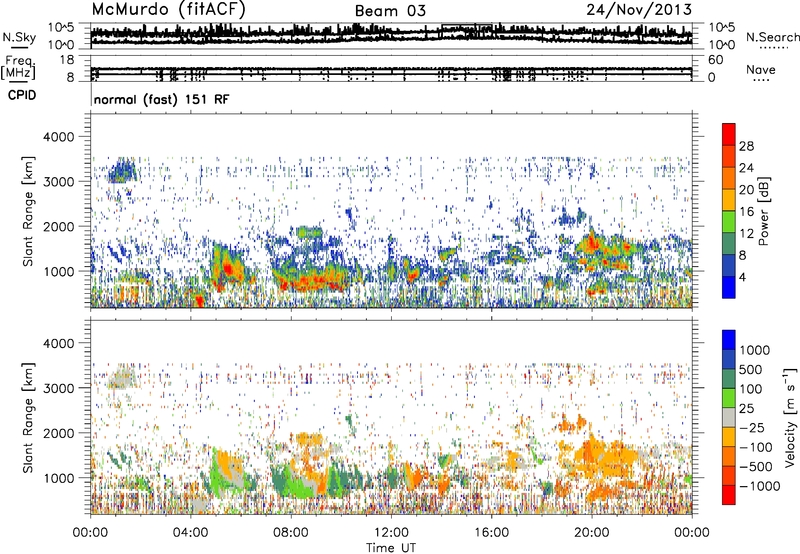Click the Velocity [m s-1] colorbar title

point(790,417)
